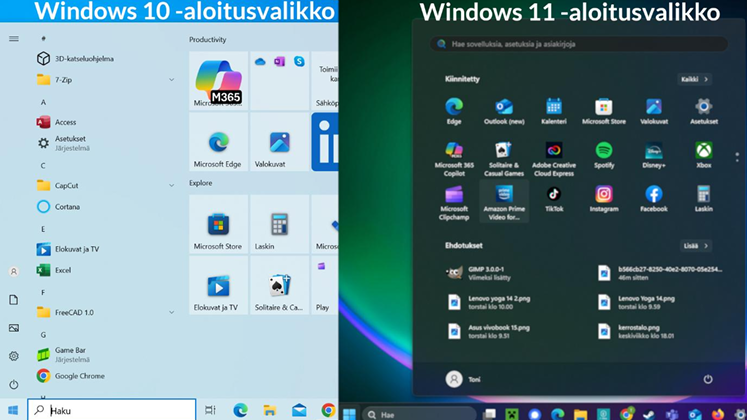747x420 pixels.
Task: Open File Explorer on Windows 10 taskbar
Action: click(x=270, y=410)
